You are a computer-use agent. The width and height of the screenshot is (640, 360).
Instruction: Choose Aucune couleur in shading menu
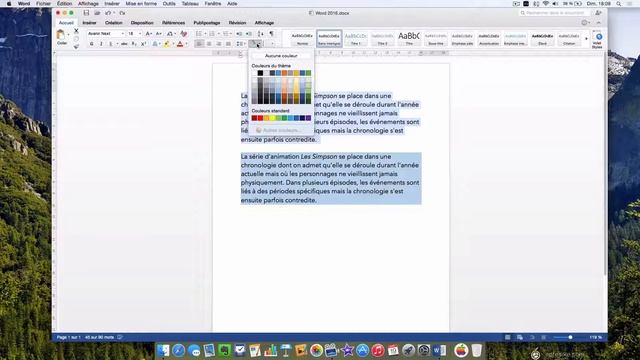click(x=281, y=56)
